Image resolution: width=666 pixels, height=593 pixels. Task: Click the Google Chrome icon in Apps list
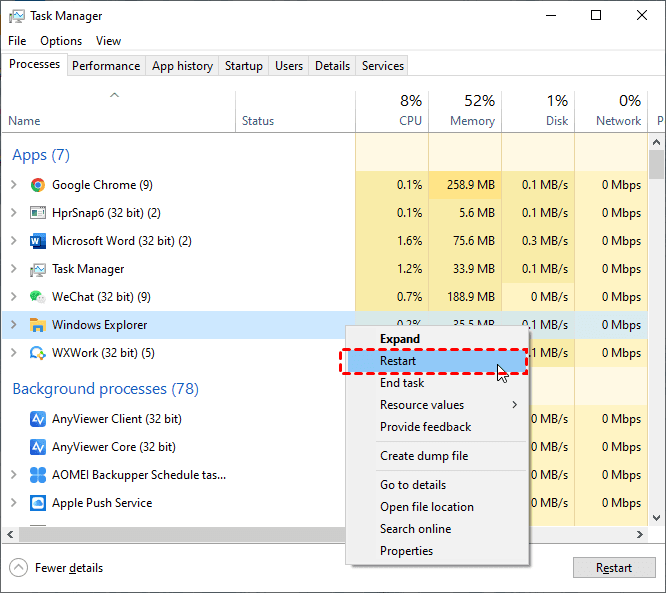pos(38,185)
